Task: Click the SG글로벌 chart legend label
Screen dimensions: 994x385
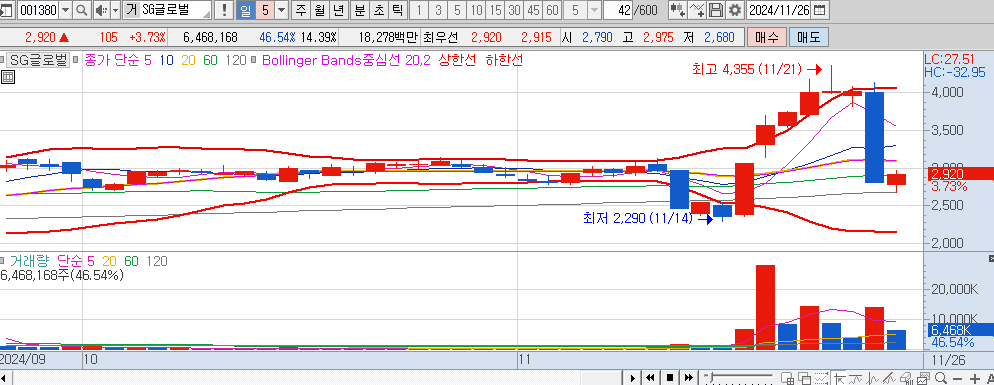Action: click(x=38, y=61)
